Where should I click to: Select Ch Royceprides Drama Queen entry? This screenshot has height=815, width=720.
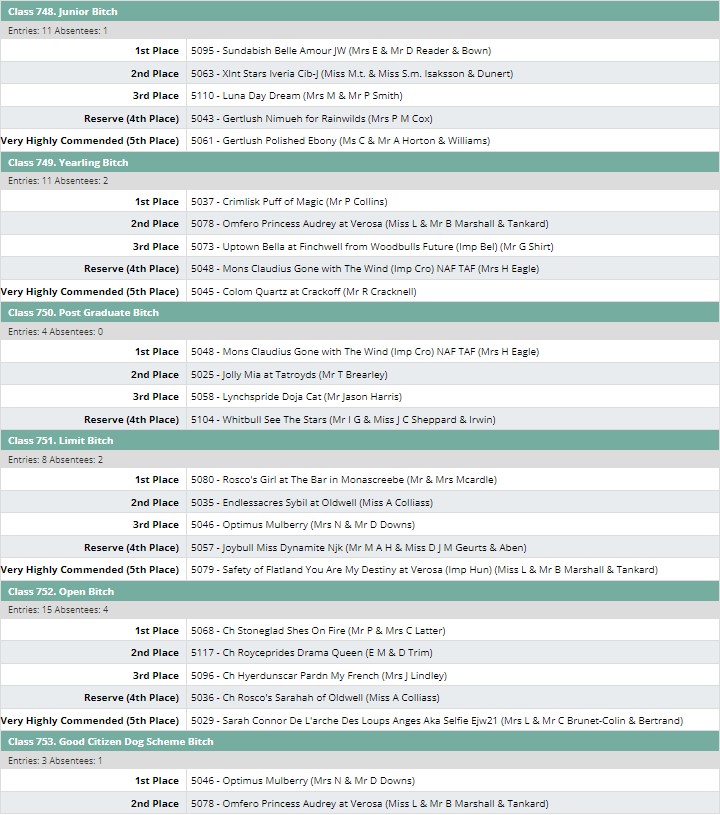coord(312,653)
